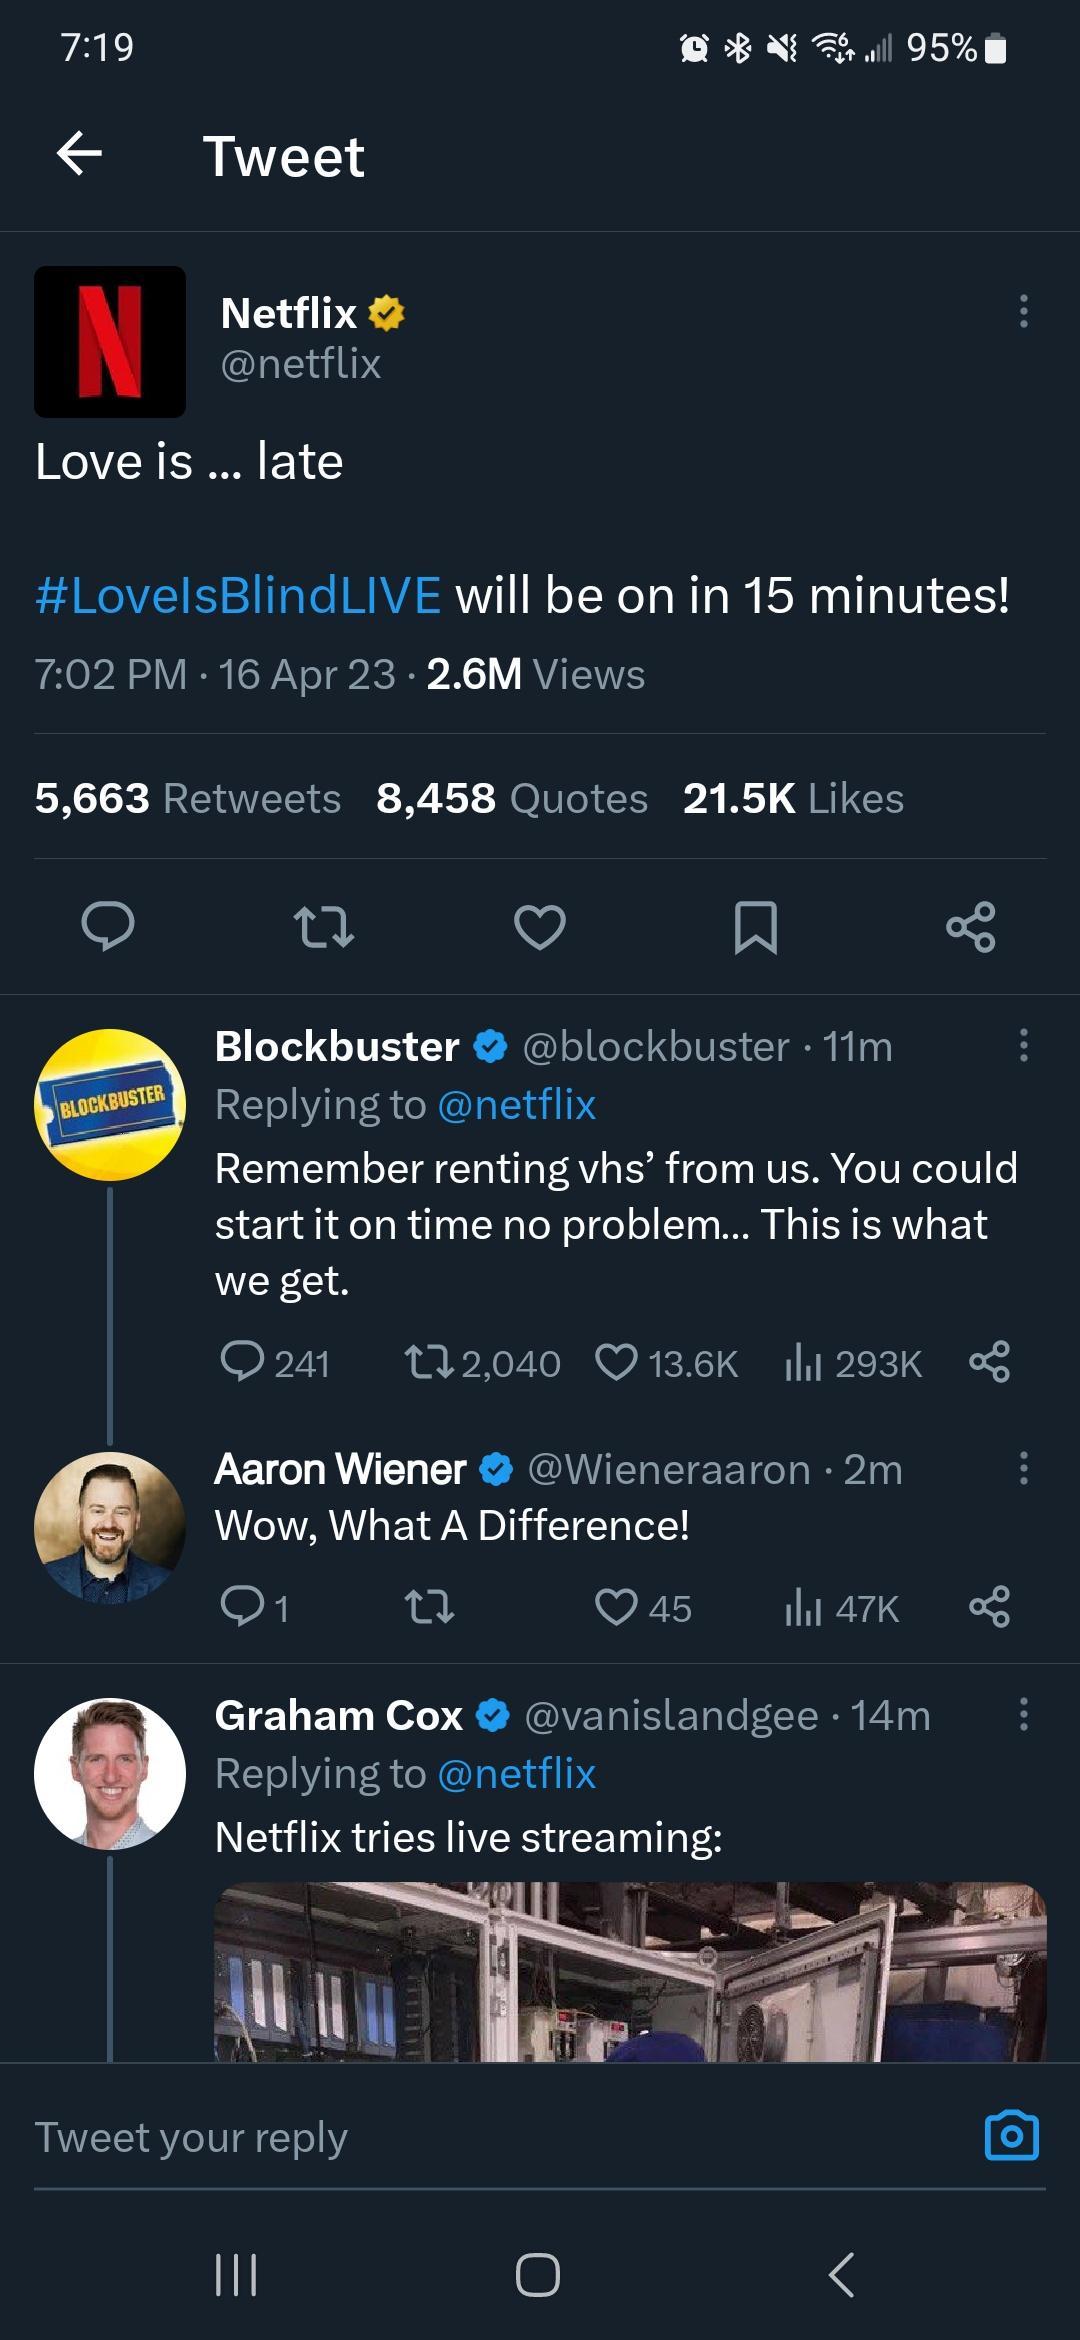
Task: View the 8,458 Quotes list
Action: [512, 798]
